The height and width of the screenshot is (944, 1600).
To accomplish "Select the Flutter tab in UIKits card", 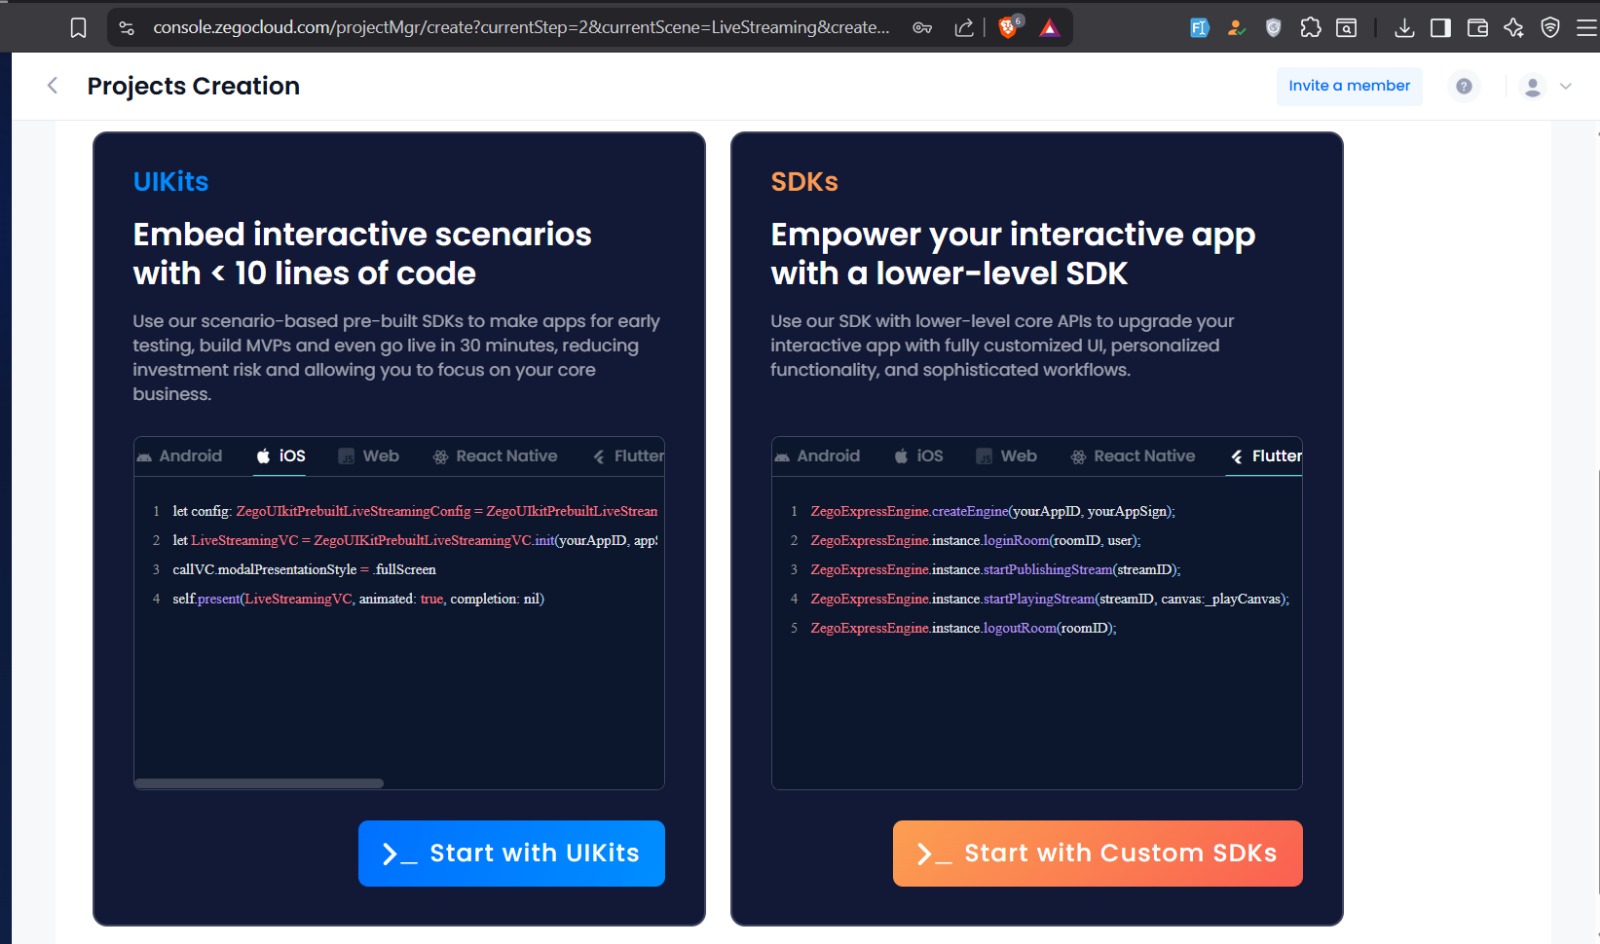I will click(x=628, y=456).
